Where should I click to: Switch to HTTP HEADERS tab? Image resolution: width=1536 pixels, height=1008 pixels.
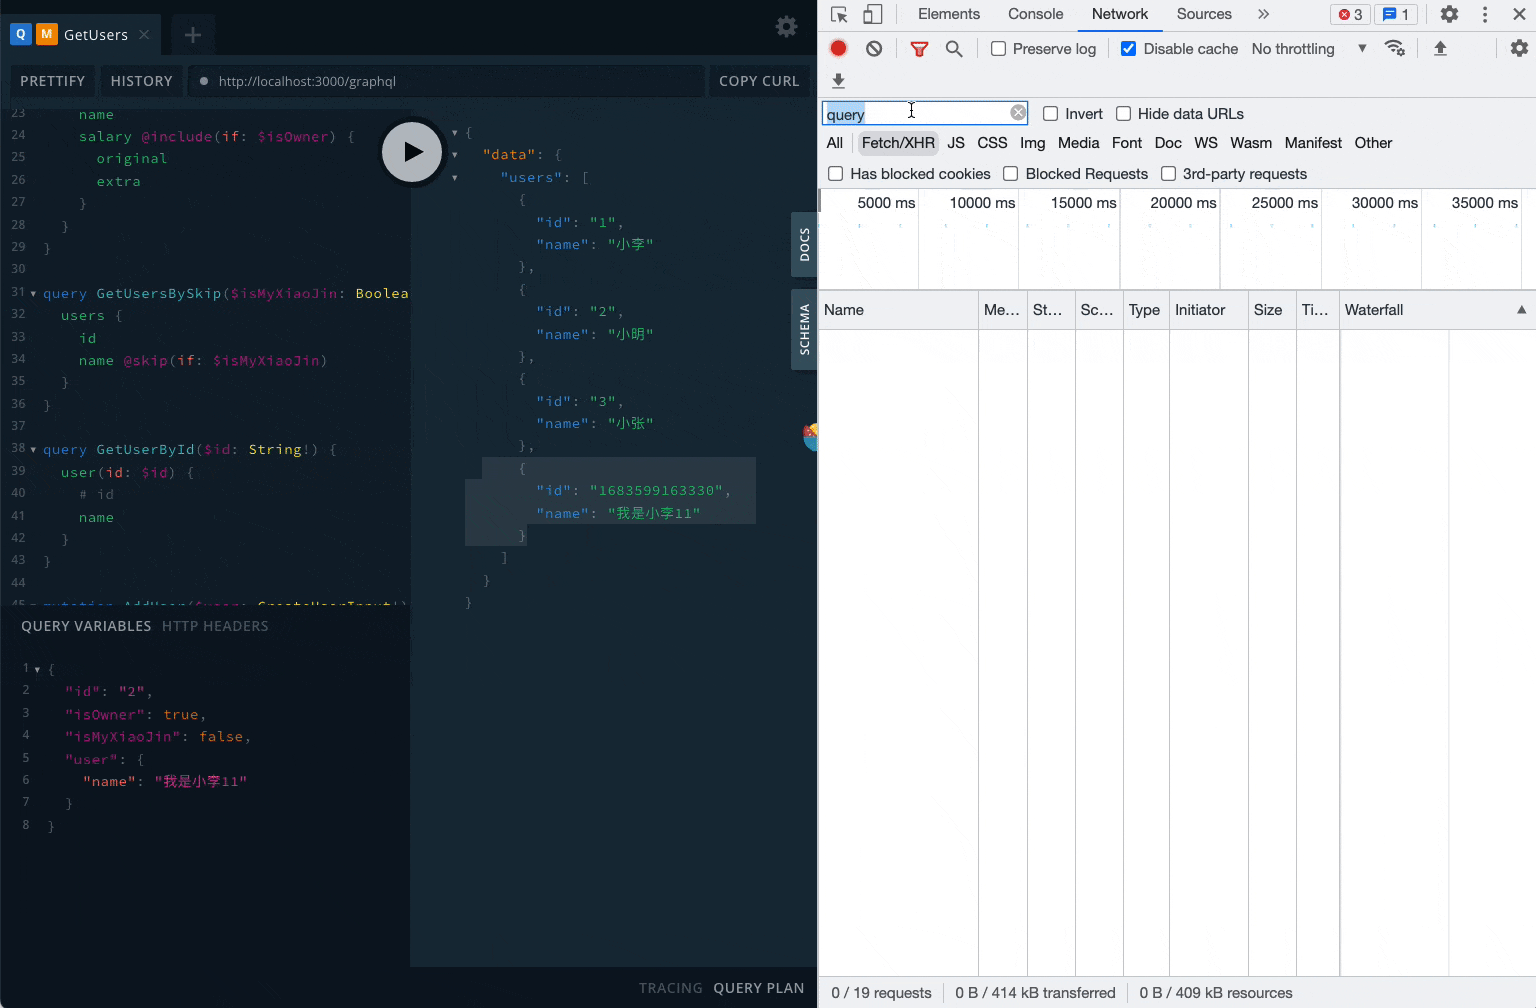215,626
